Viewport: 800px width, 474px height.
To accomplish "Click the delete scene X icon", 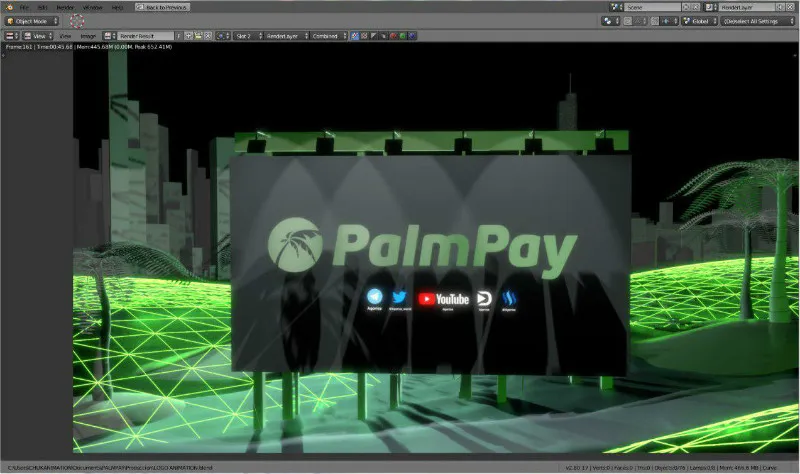I will pos(696,7).
